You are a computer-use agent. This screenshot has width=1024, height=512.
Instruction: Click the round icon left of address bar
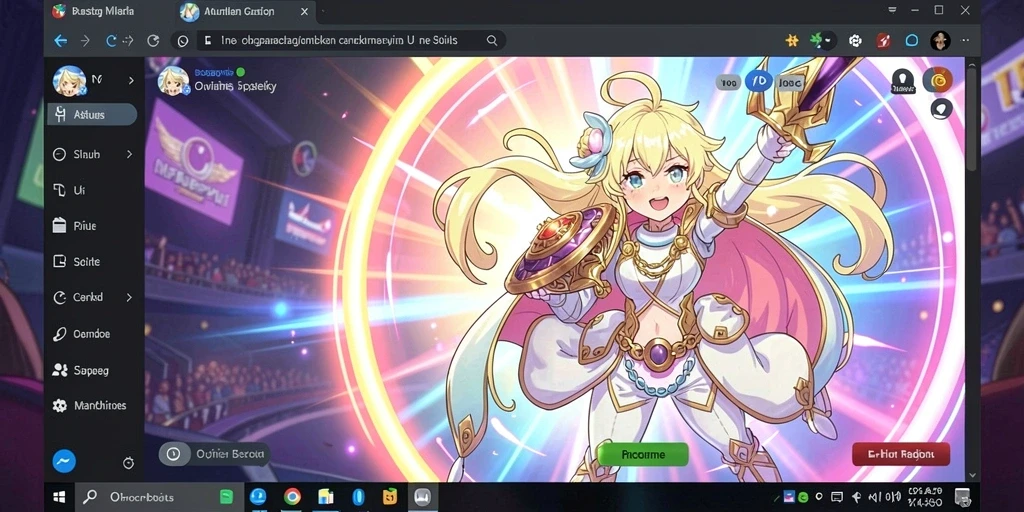pos(183,40)
